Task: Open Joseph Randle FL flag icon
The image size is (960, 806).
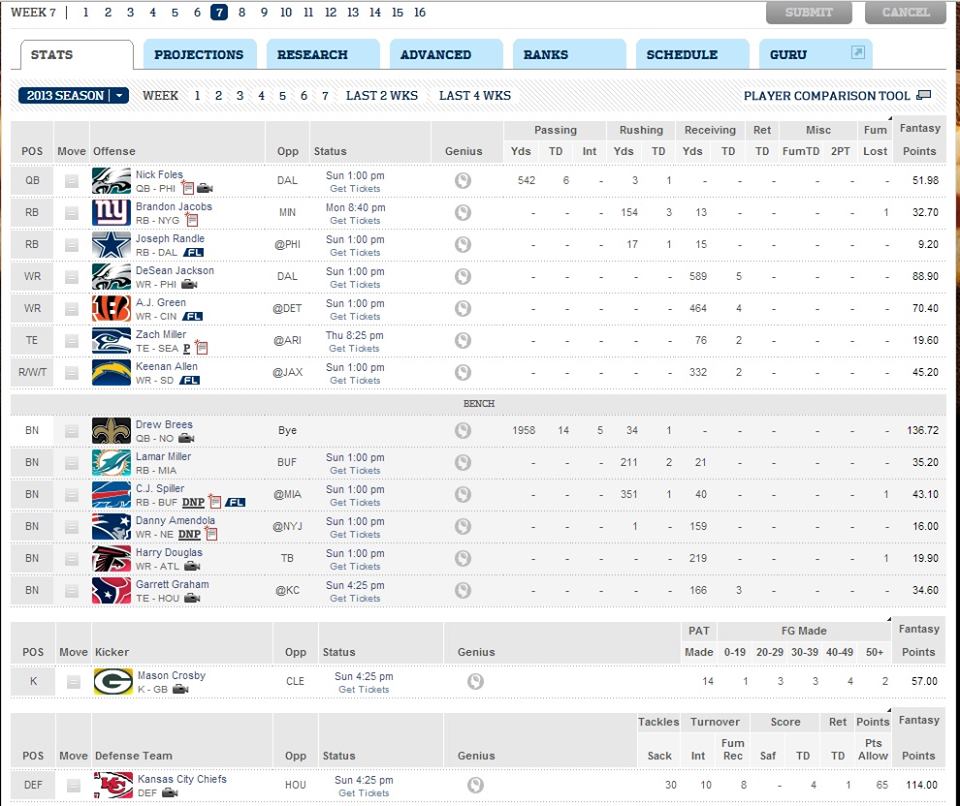Action: coord(193,252)
